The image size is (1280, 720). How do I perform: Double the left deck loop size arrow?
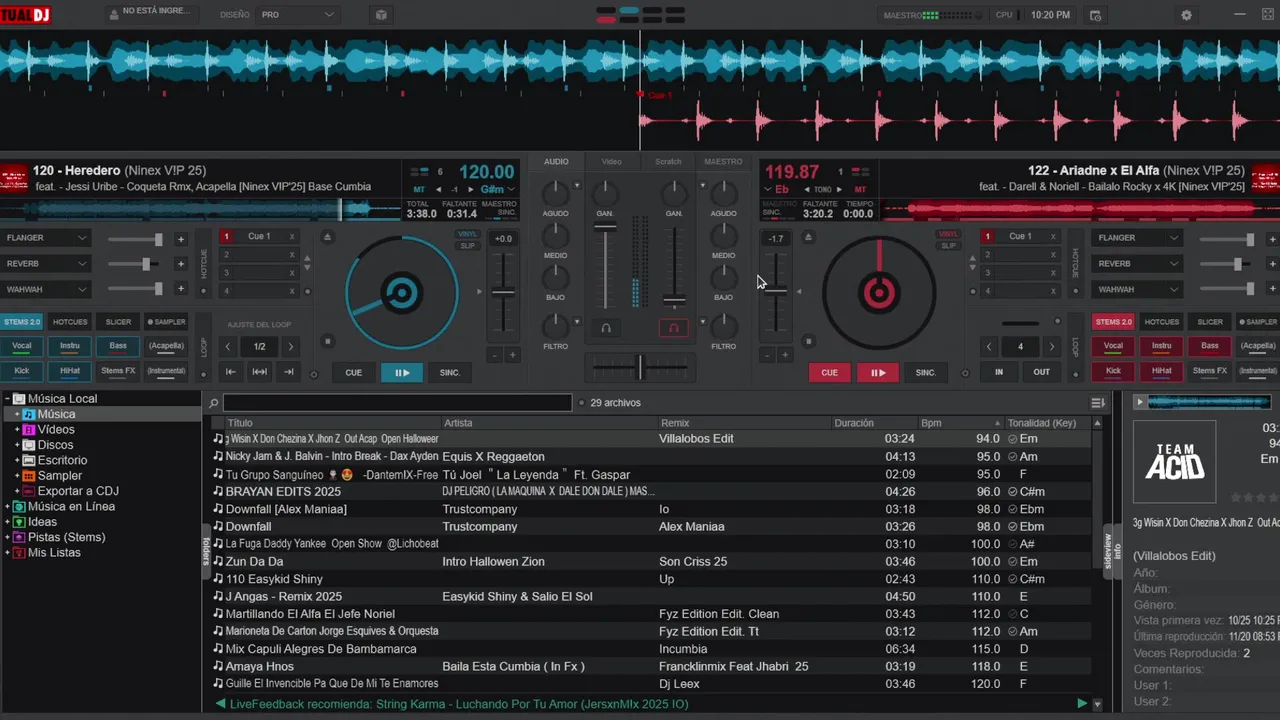[291, 347]
